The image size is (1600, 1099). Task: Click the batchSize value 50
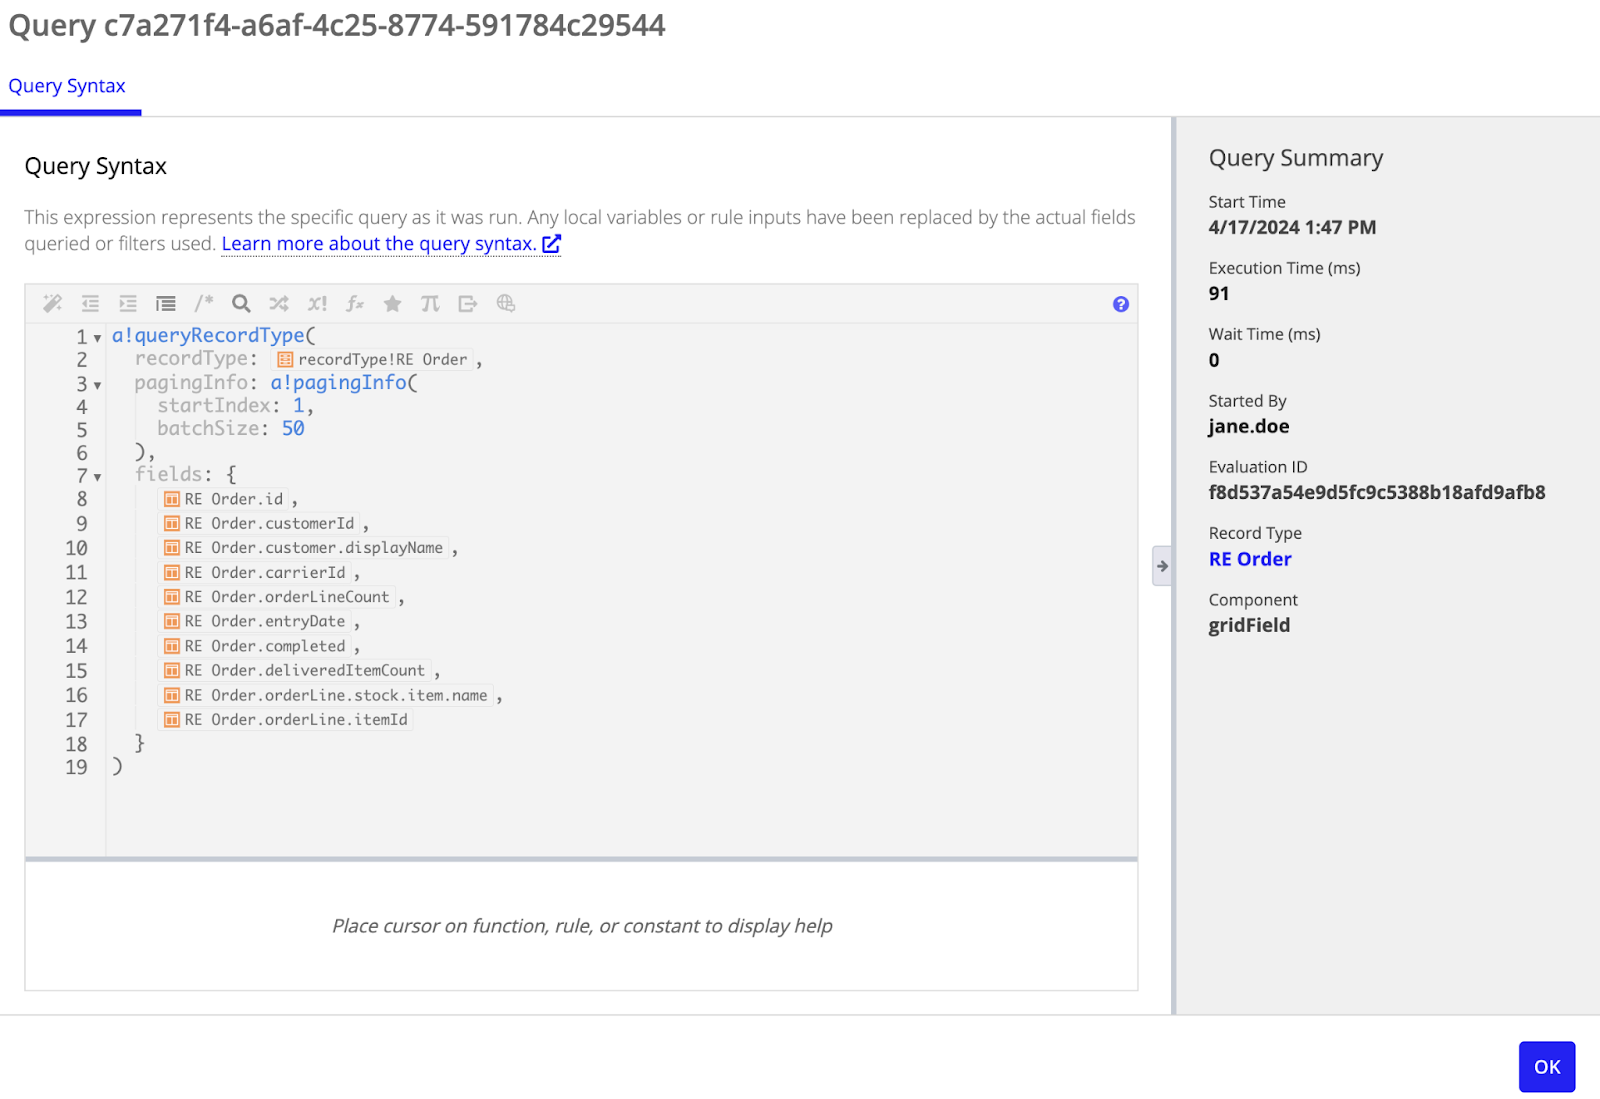(293, 428)
